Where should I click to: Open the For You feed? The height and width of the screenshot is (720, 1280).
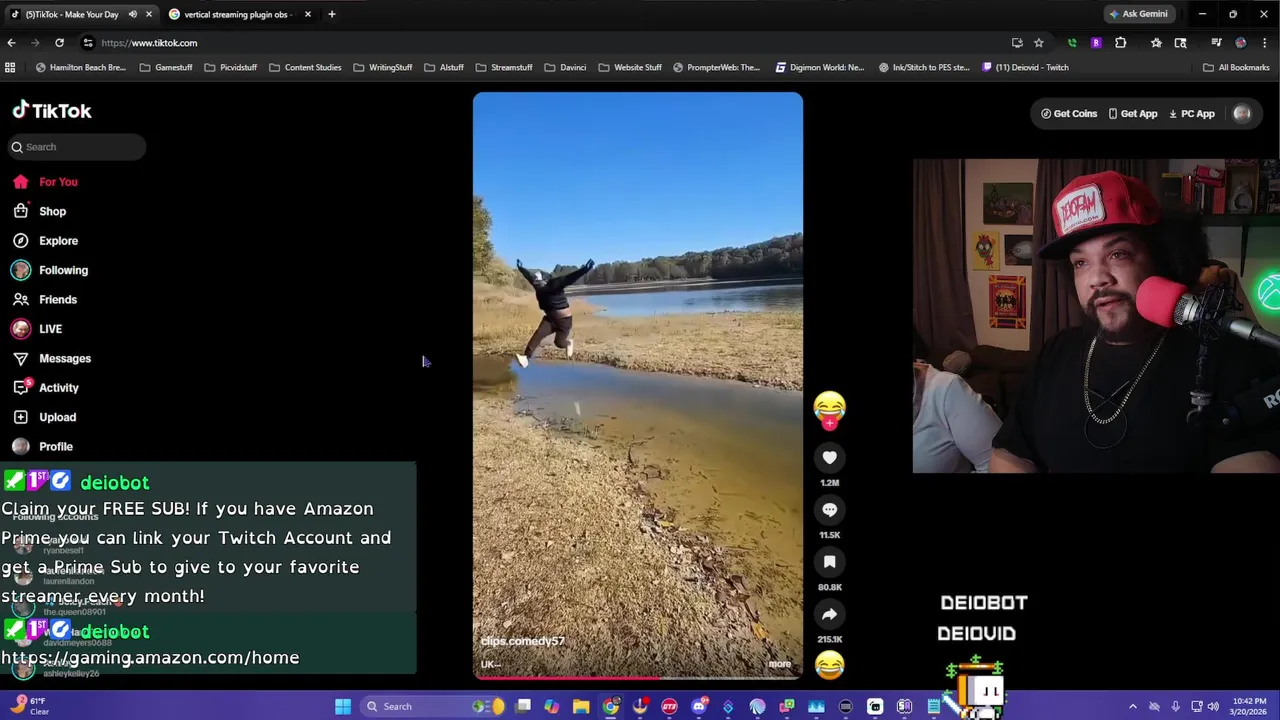click(x=46, y=182)
